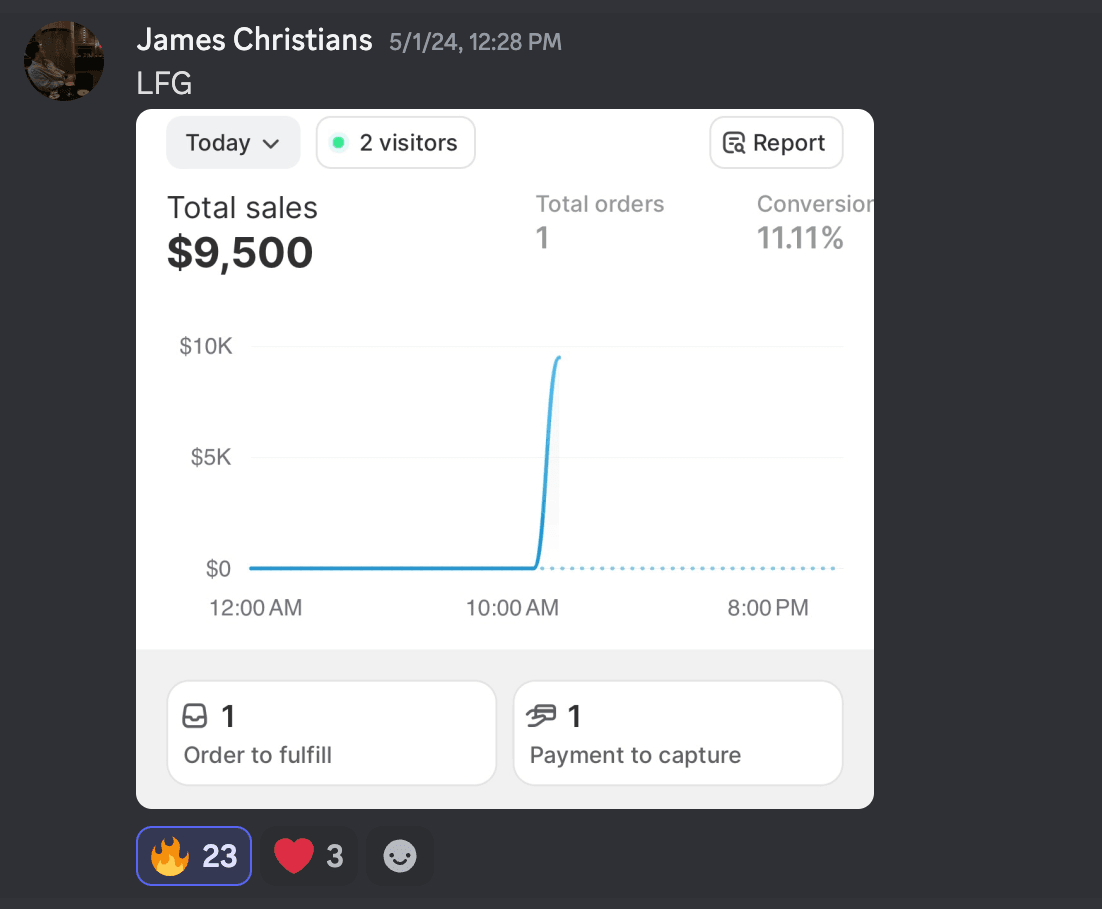Open the Payment to capture card
Screen dimensions: 1102x909
pos(677,733)
